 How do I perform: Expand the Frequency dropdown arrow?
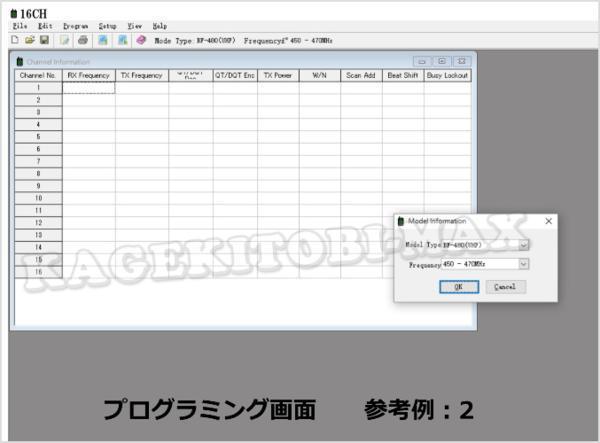523,264
